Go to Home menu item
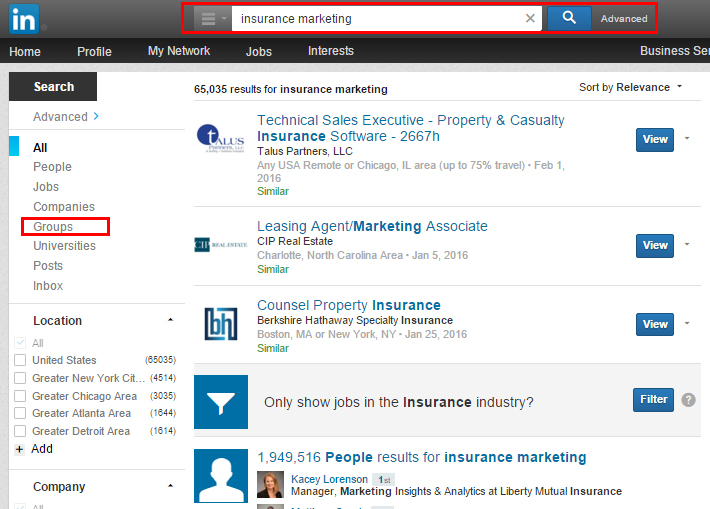This screenshot has width=710, height=509. [x=25, y=52]
